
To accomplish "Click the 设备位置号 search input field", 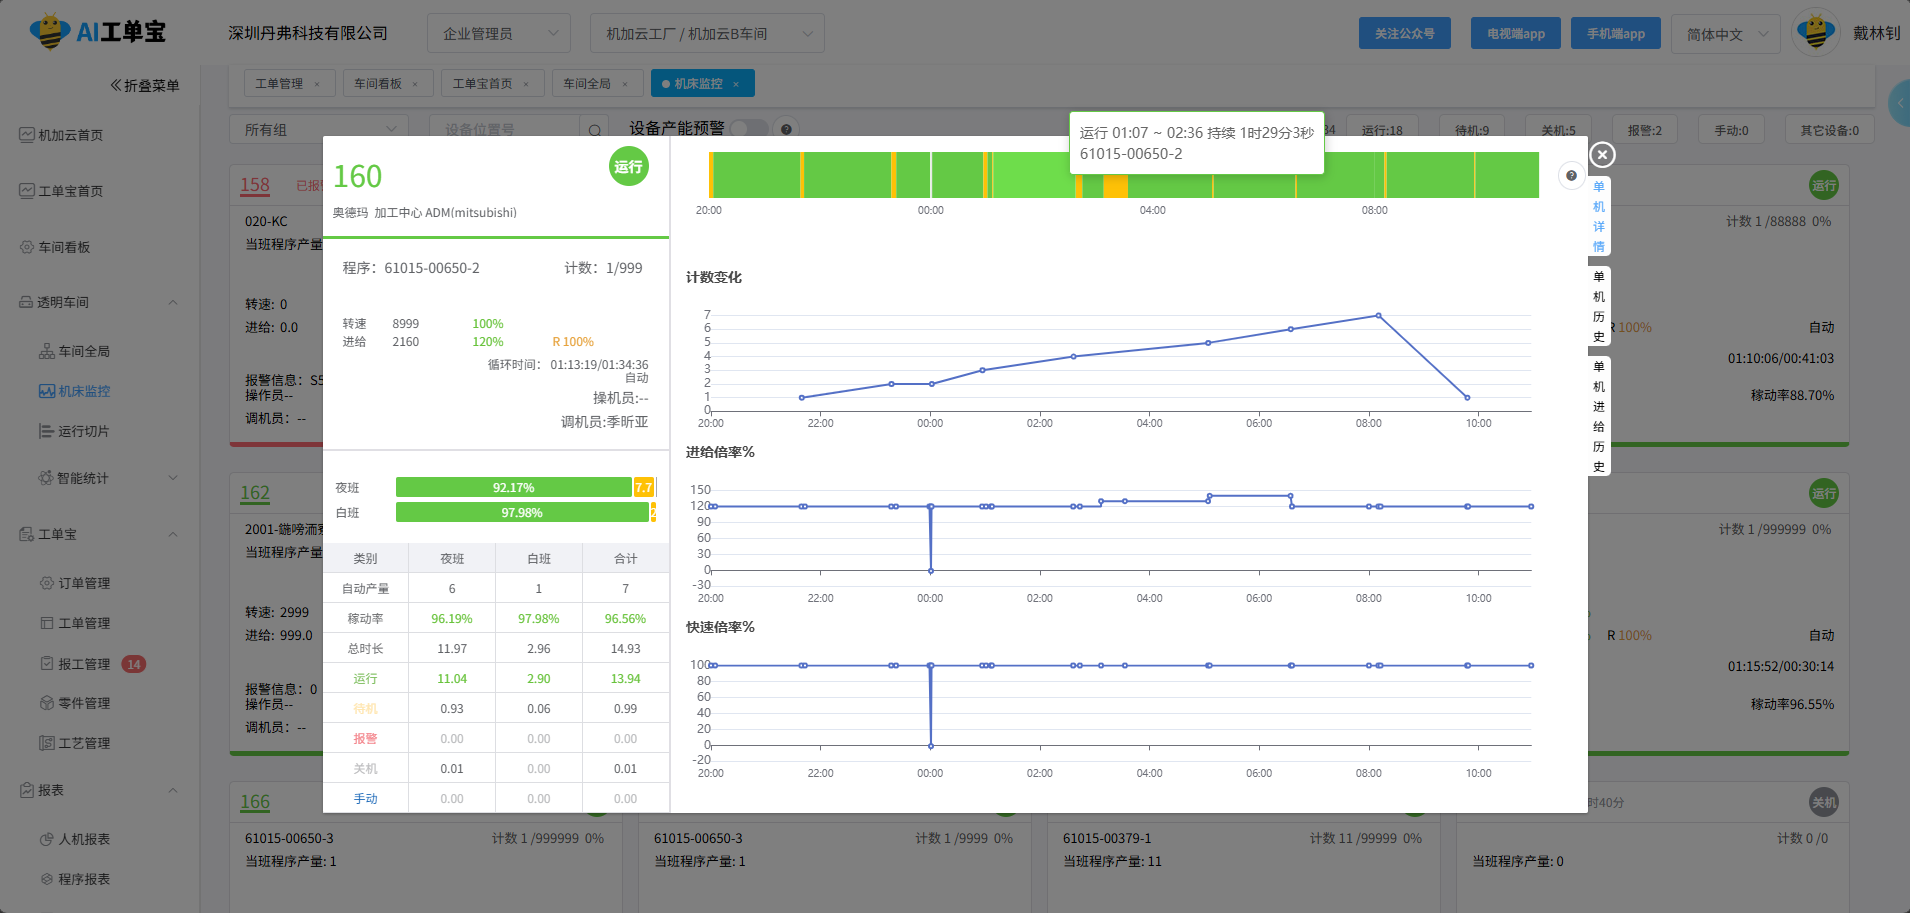I will click(x=505, y=130).
